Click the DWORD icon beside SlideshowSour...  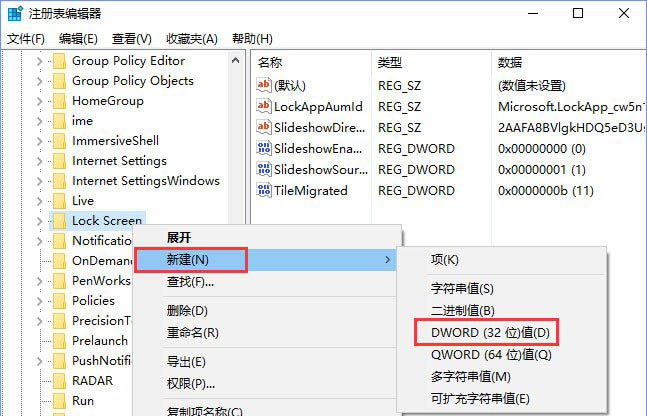tap(264, 169)
